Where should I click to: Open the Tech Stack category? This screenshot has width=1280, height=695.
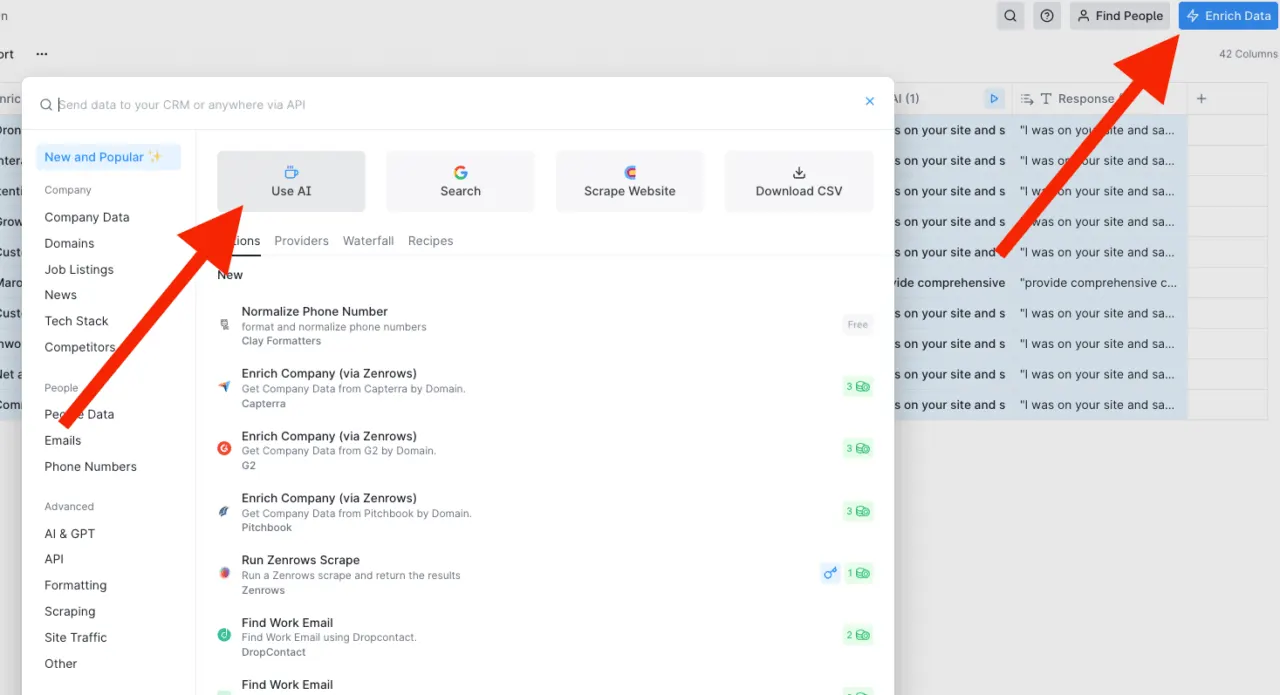point(76,321)
